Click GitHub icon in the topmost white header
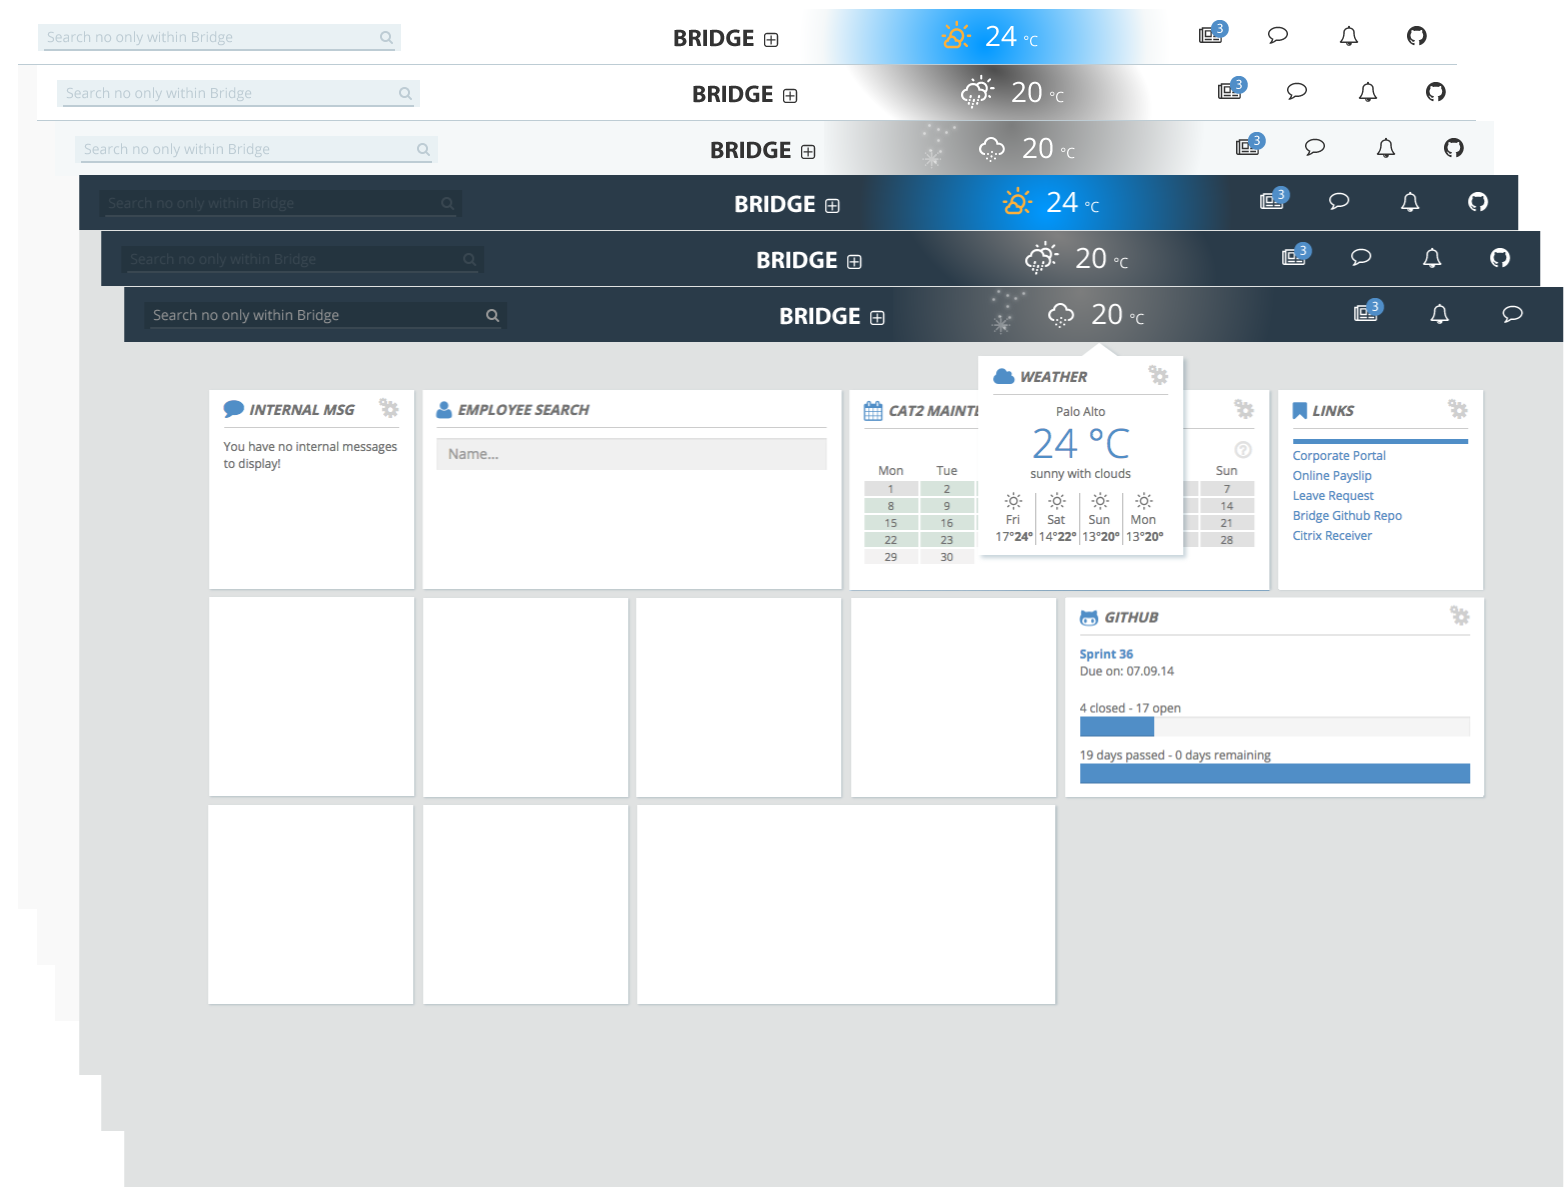This screenshot has width=1564, height=1187. point(1416,37)
